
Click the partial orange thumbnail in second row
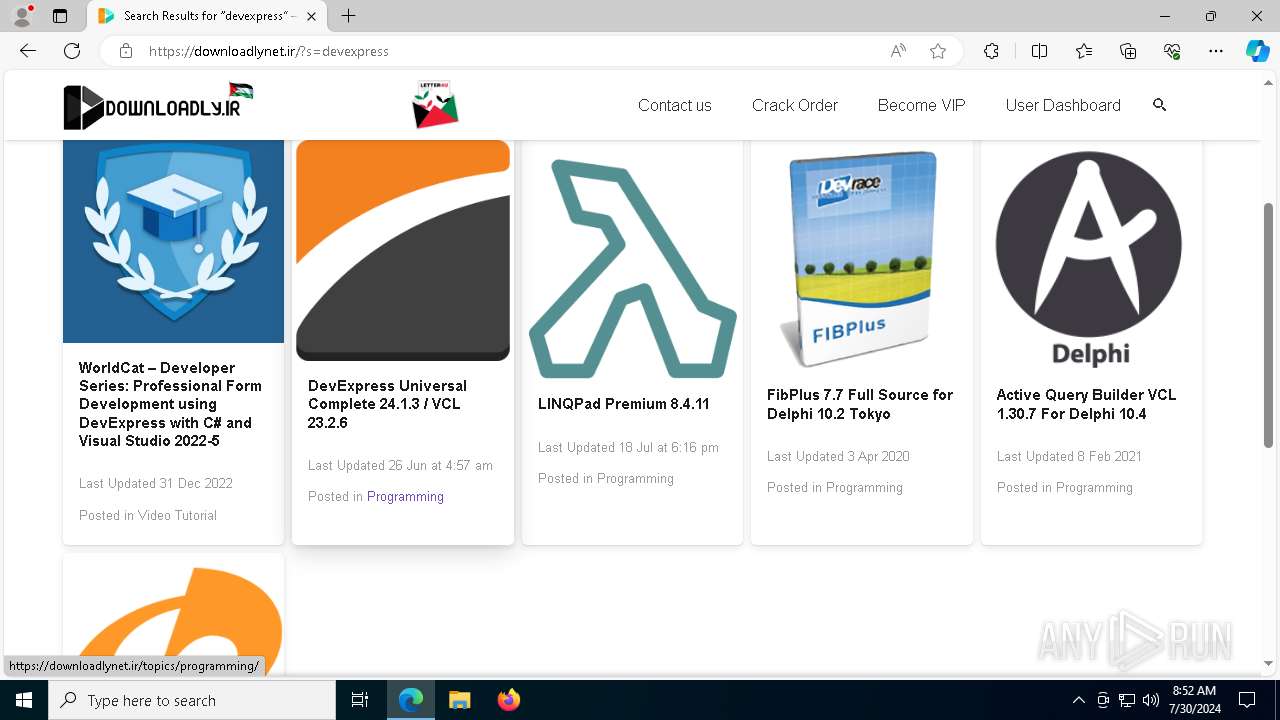pos(173,616)
